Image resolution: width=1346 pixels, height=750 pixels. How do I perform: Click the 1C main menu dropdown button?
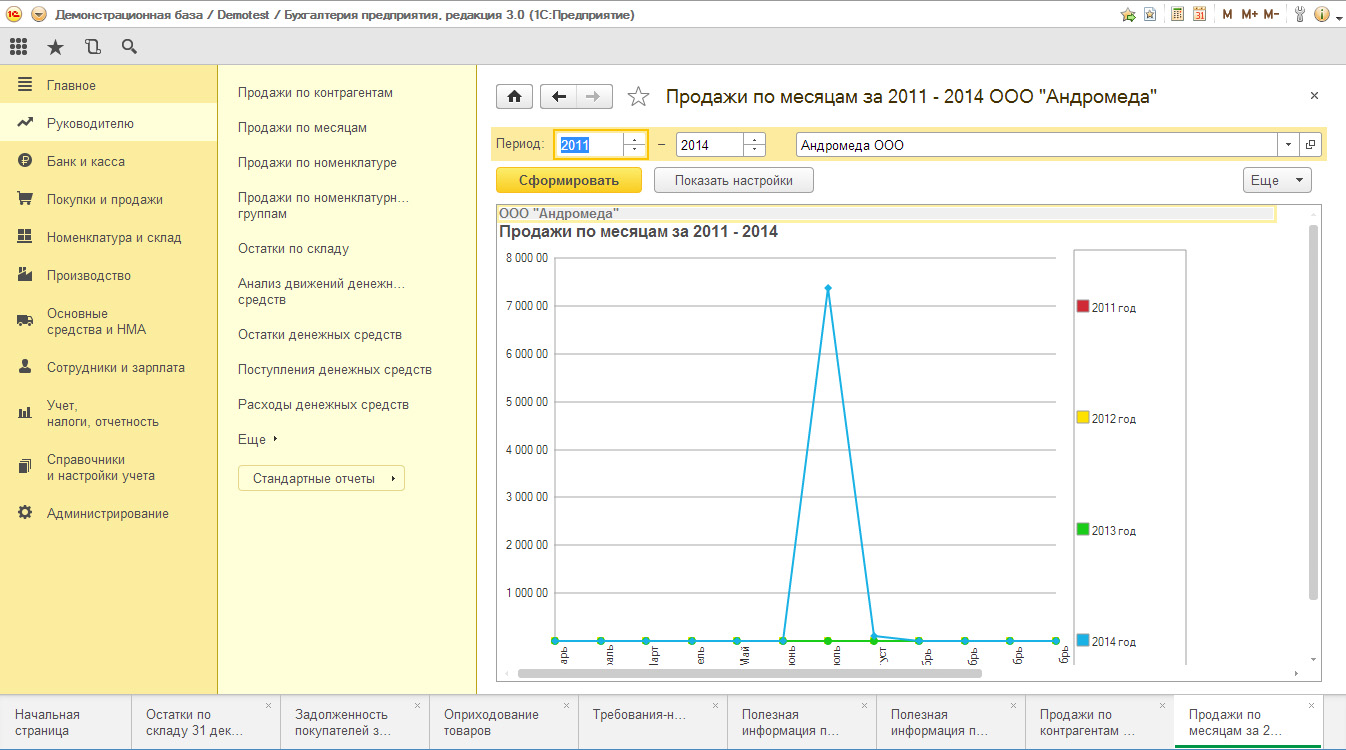pyautogui.click(x=39, y=15)
